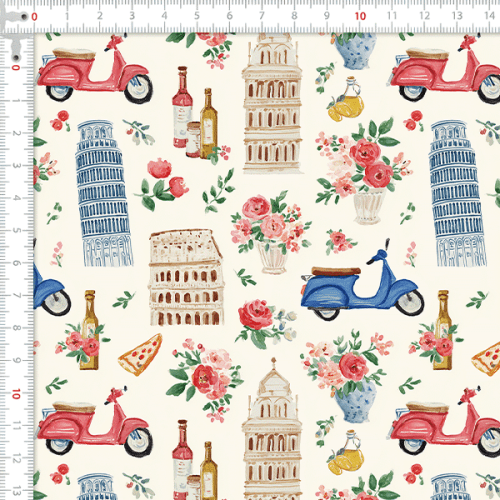This screenshot has width=500, height=500.
Task: Click the blue vase with flowers
Action: pos(348,377)
